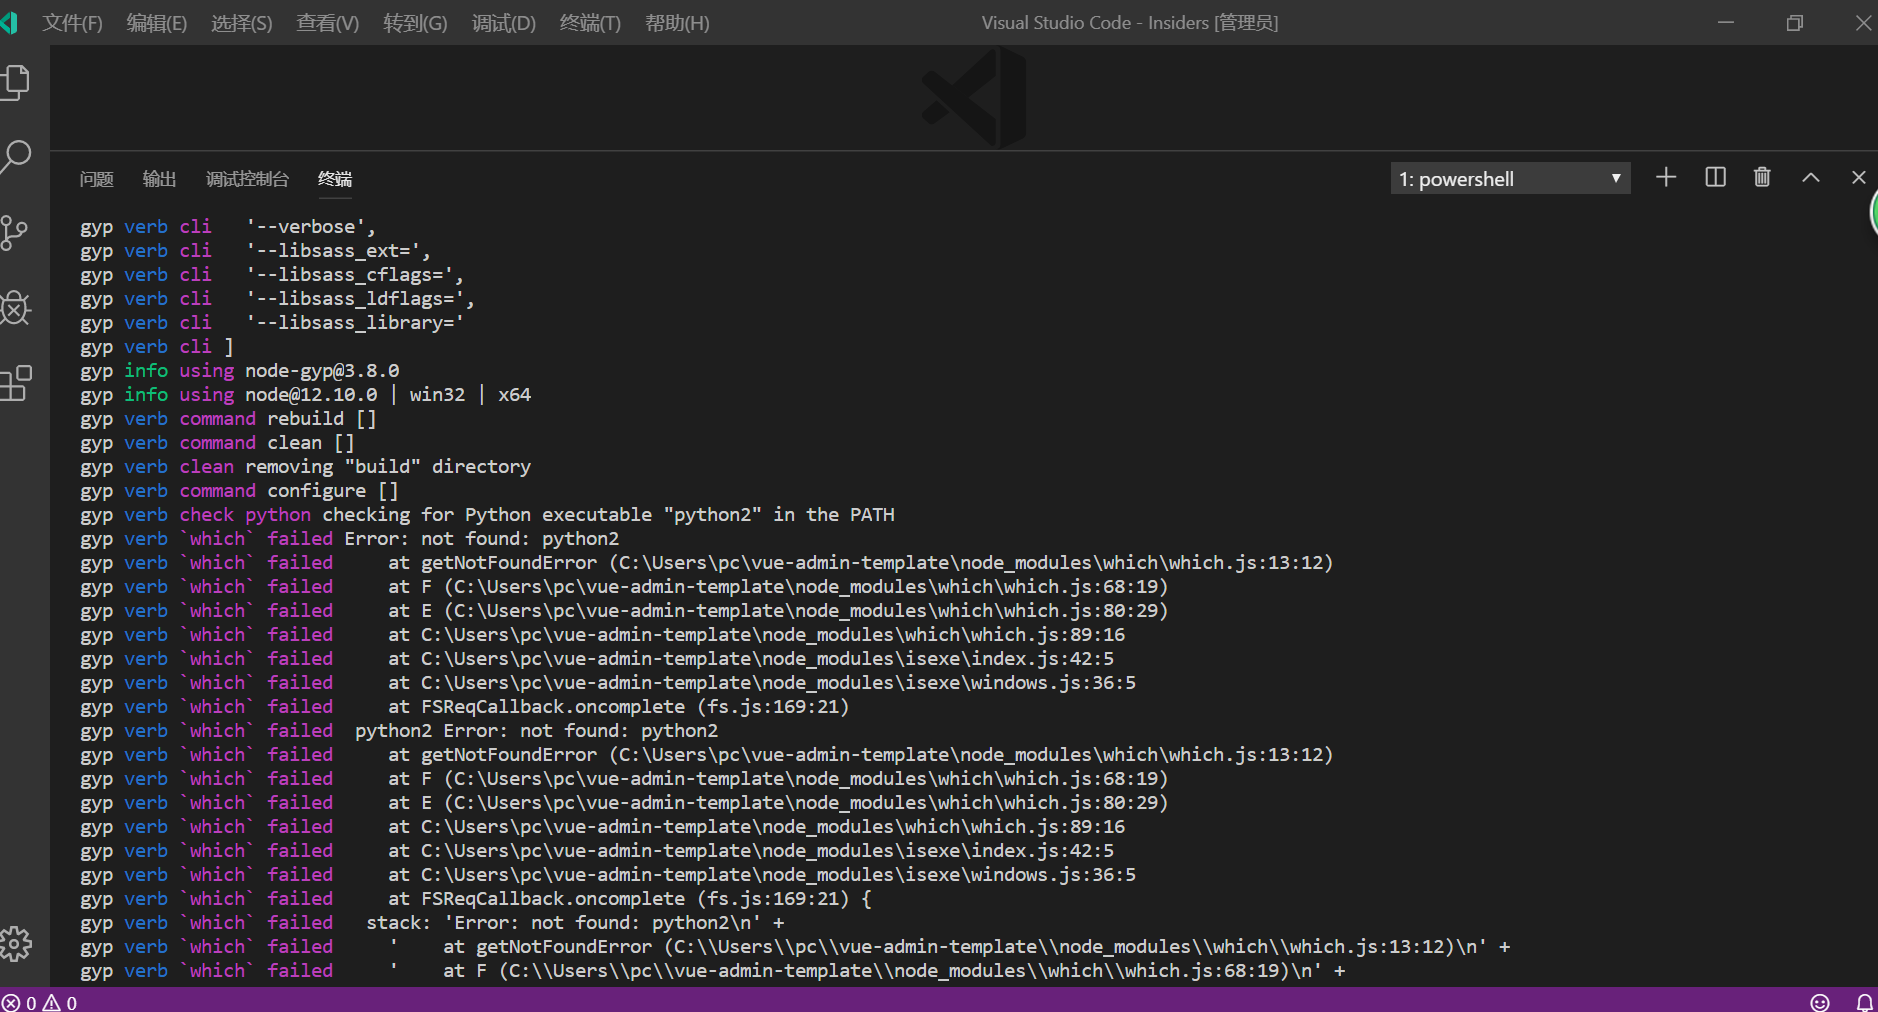This screenshot has width=1878, height=1012.
Task: Open the powershell terminal selector dropdown
Action: pyautogui.click(x=1510, y=179)
